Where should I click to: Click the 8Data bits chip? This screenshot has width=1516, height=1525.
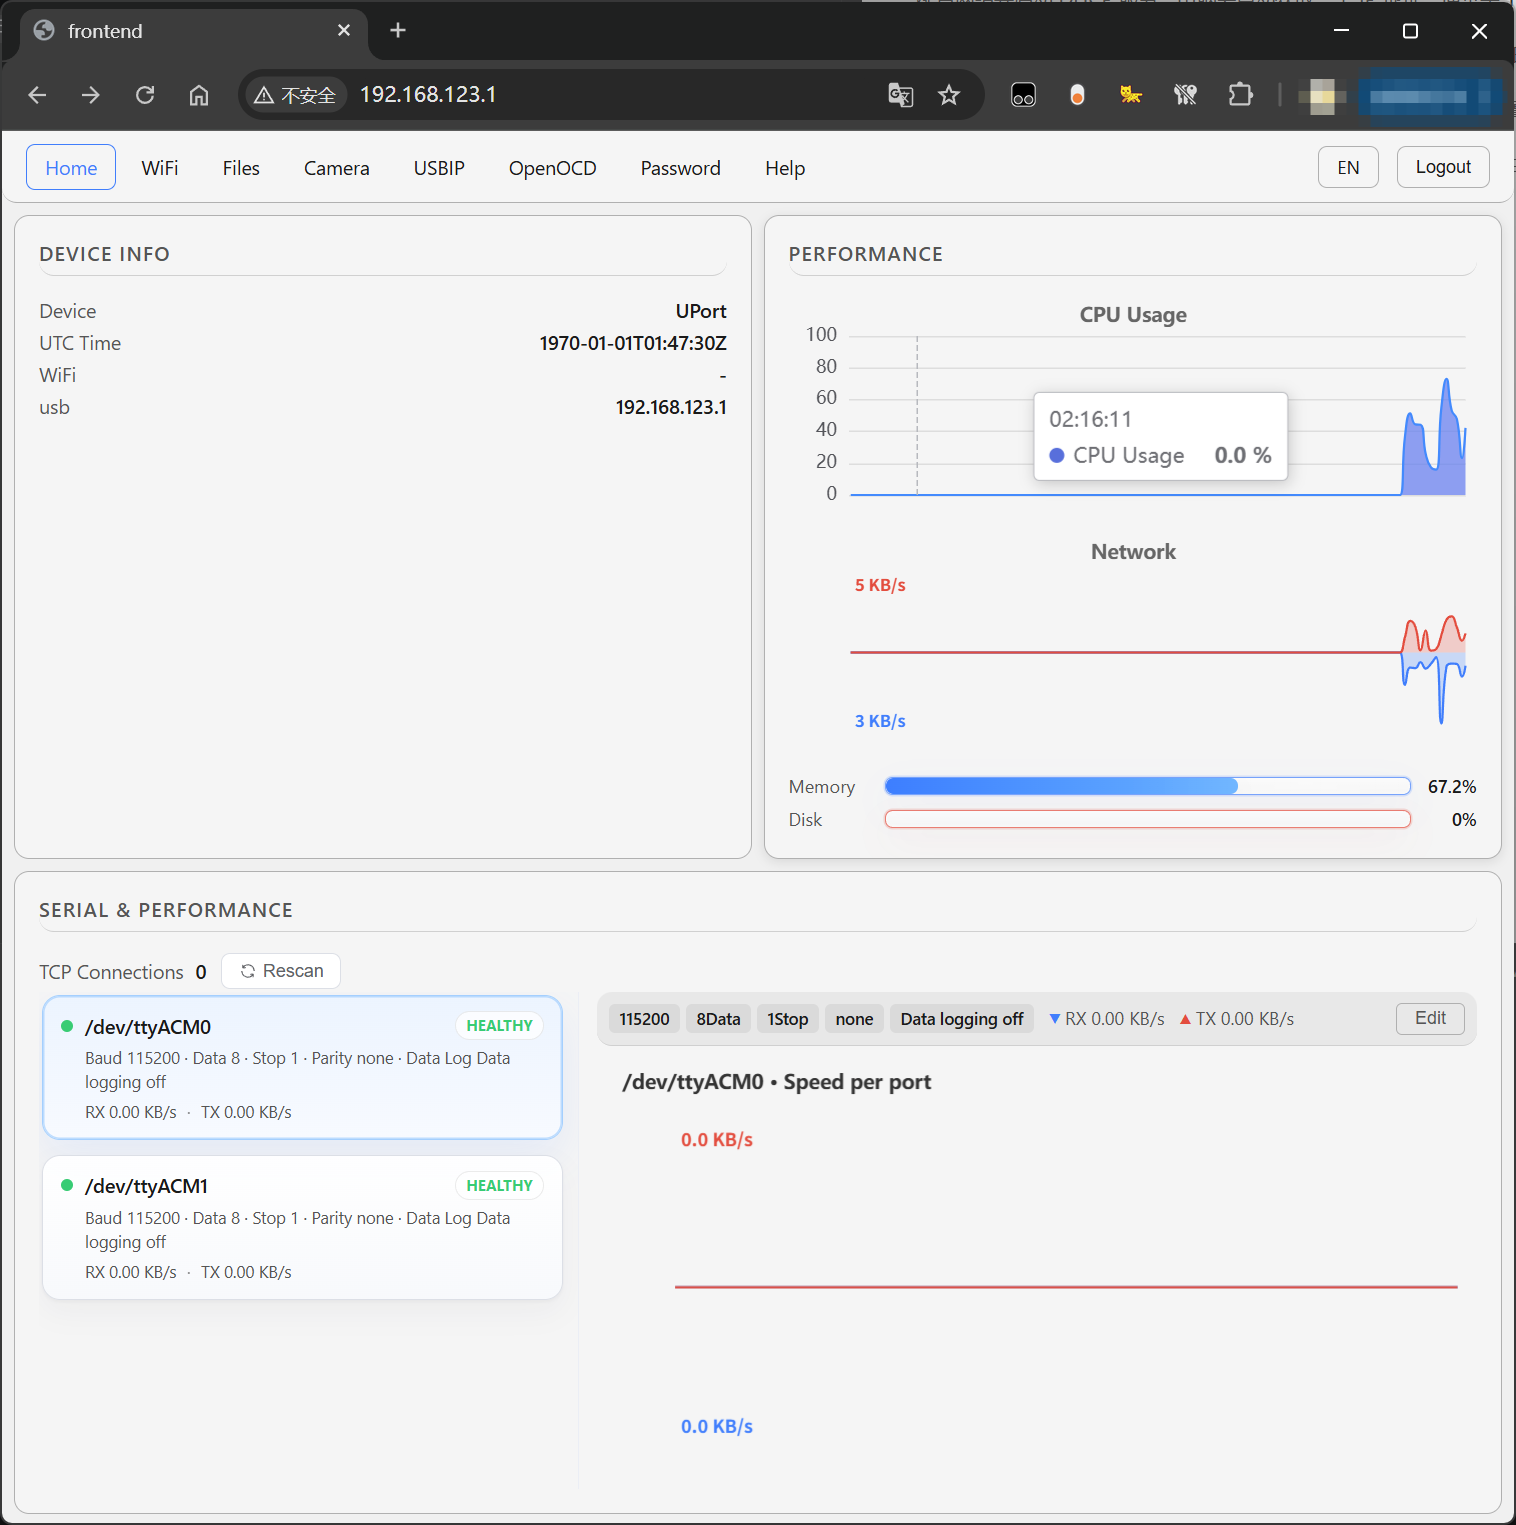(x=718, y=1019)
